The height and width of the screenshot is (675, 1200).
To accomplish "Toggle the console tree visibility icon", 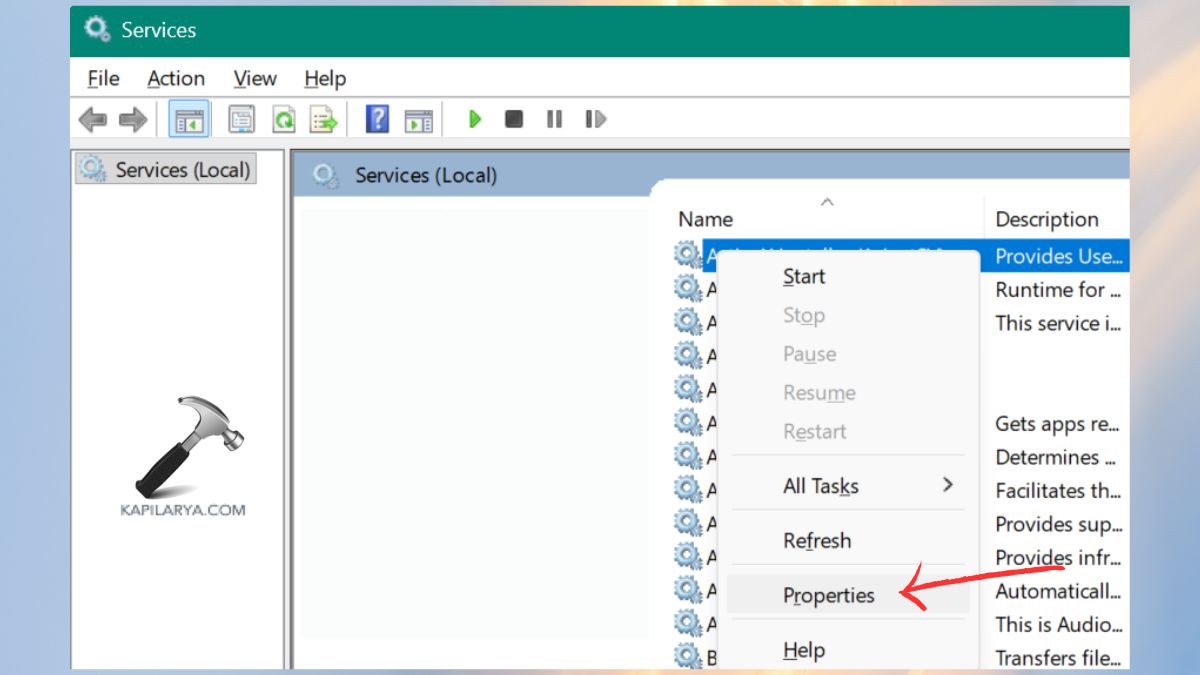I will pyautogui.click(x=189, y=119).
